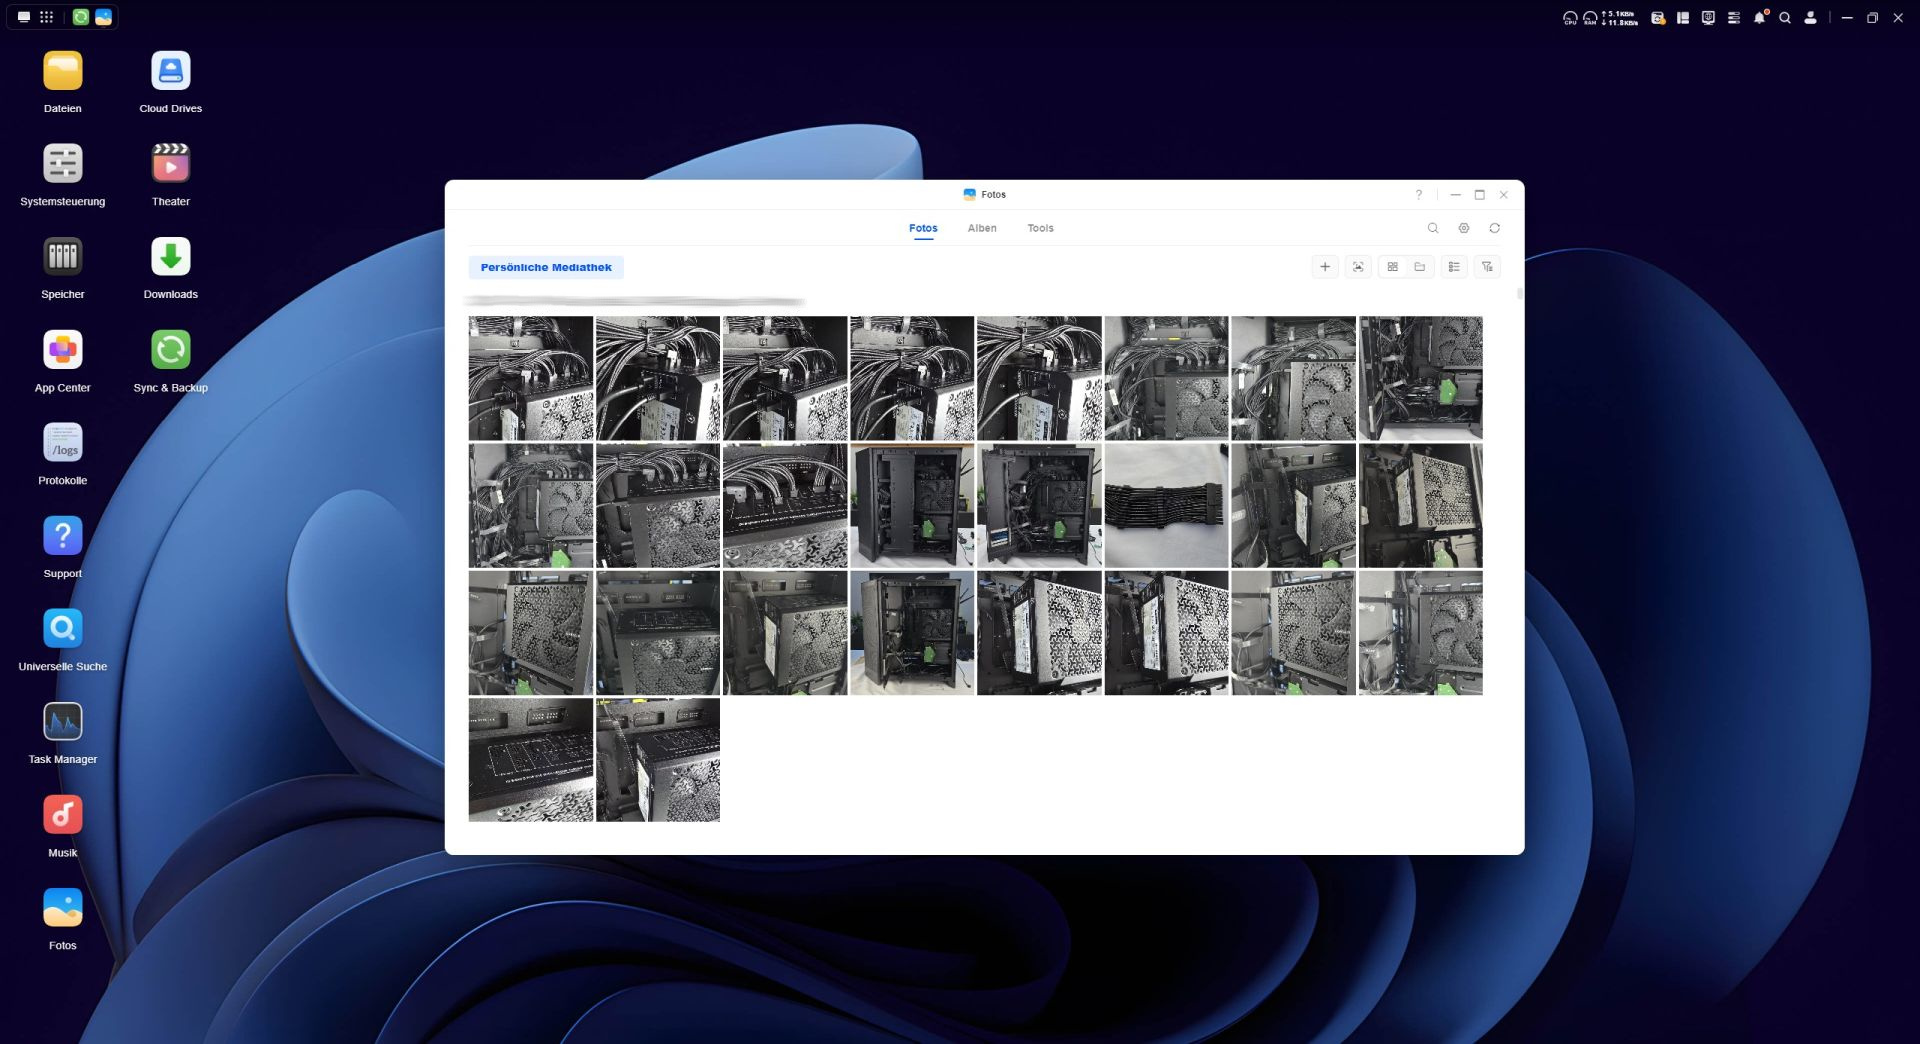Open the Tools tab

(1040, 229)
